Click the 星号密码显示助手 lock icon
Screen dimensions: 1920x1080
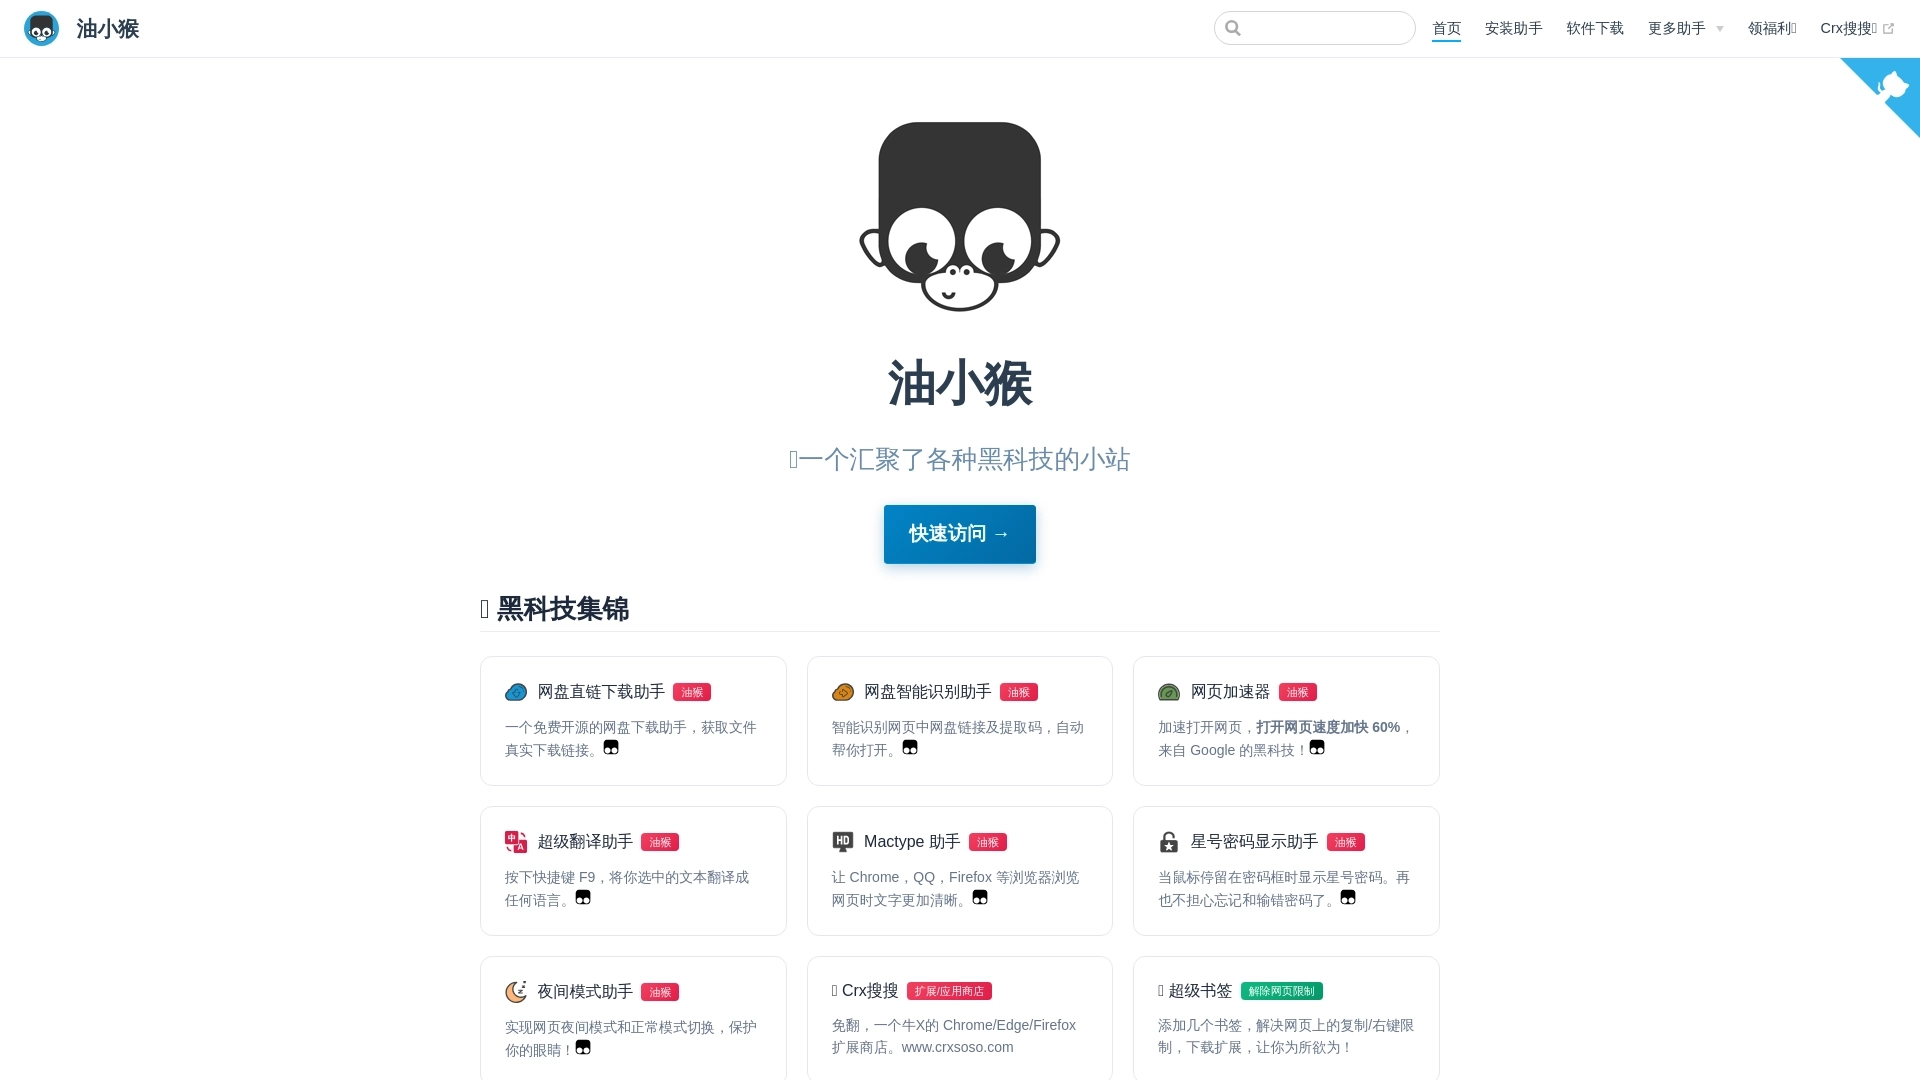[1169, 842]
